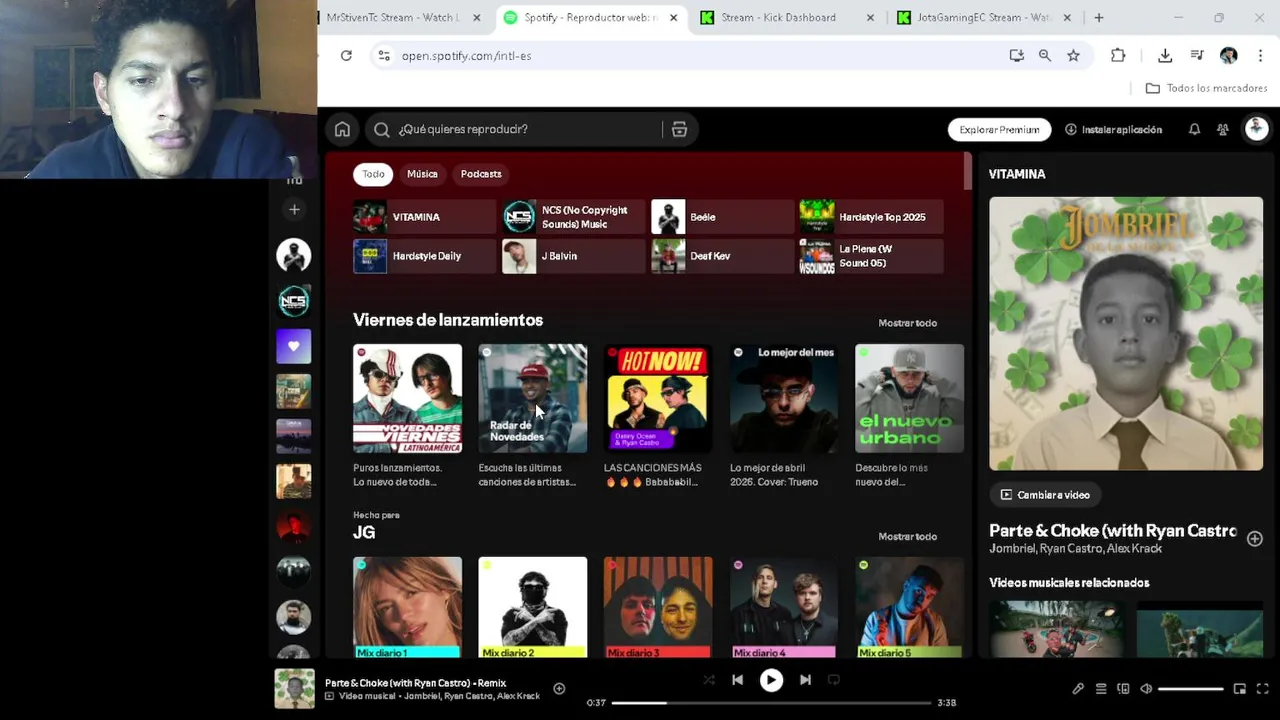Bookmark this page with star icon
The height and width of the screenshot is (720, 1280).
[1073, 56]
